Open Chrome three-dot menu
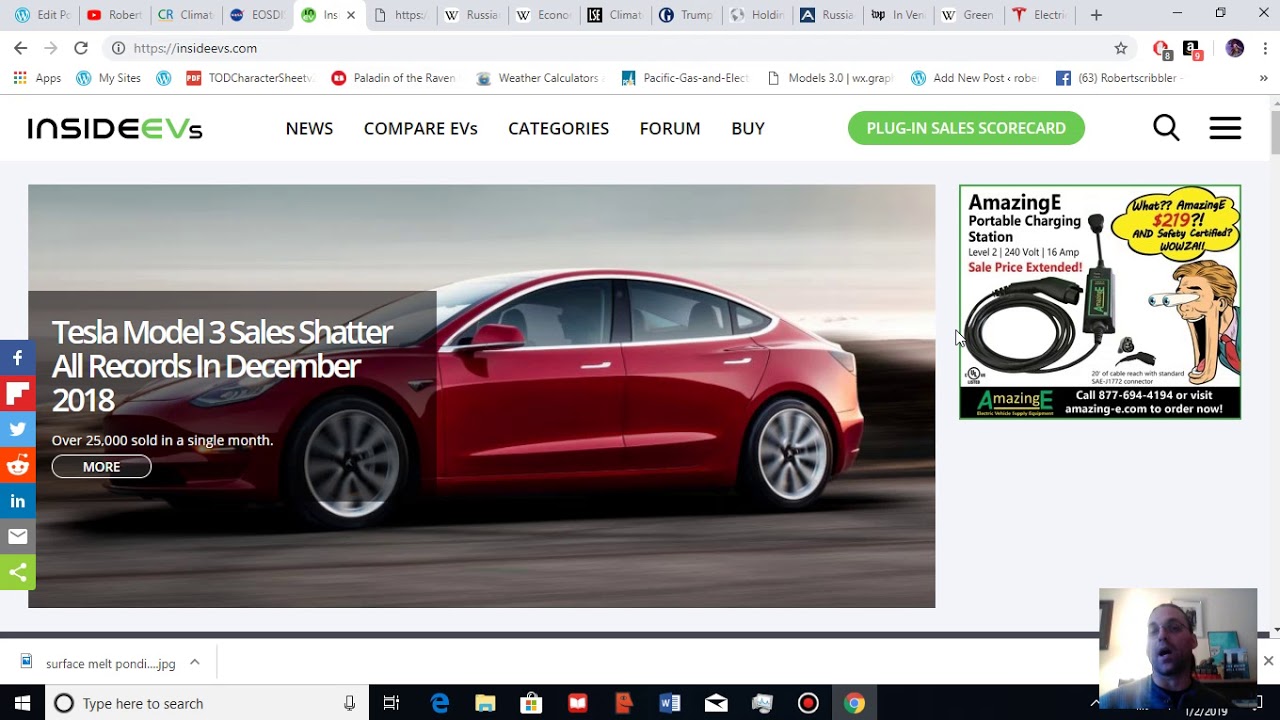1280x720 pixels. (1265, 48)
